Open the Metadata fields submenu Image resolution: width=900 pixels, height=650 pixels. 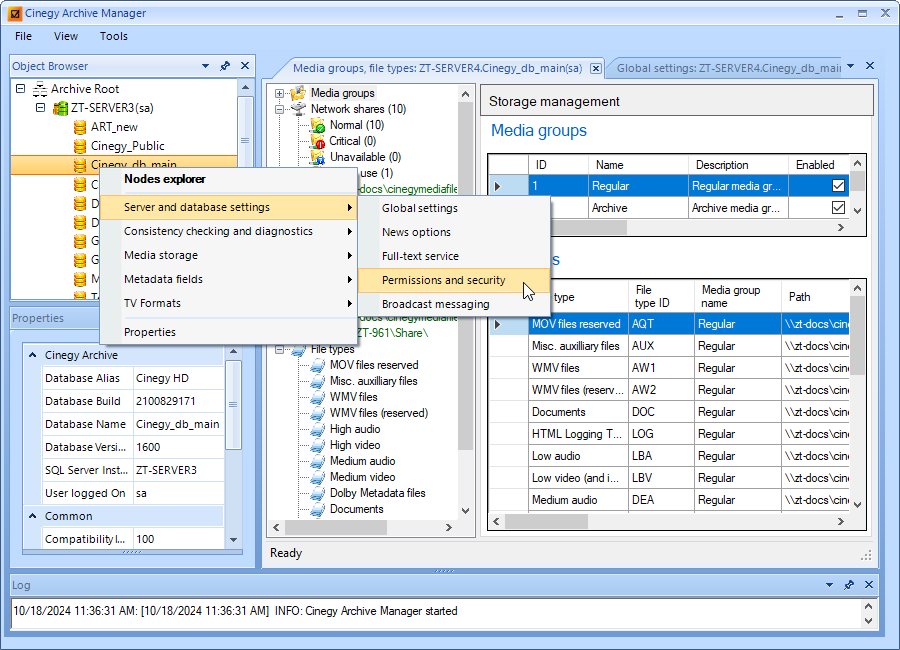pyautogui.click(x=228, y=280)
